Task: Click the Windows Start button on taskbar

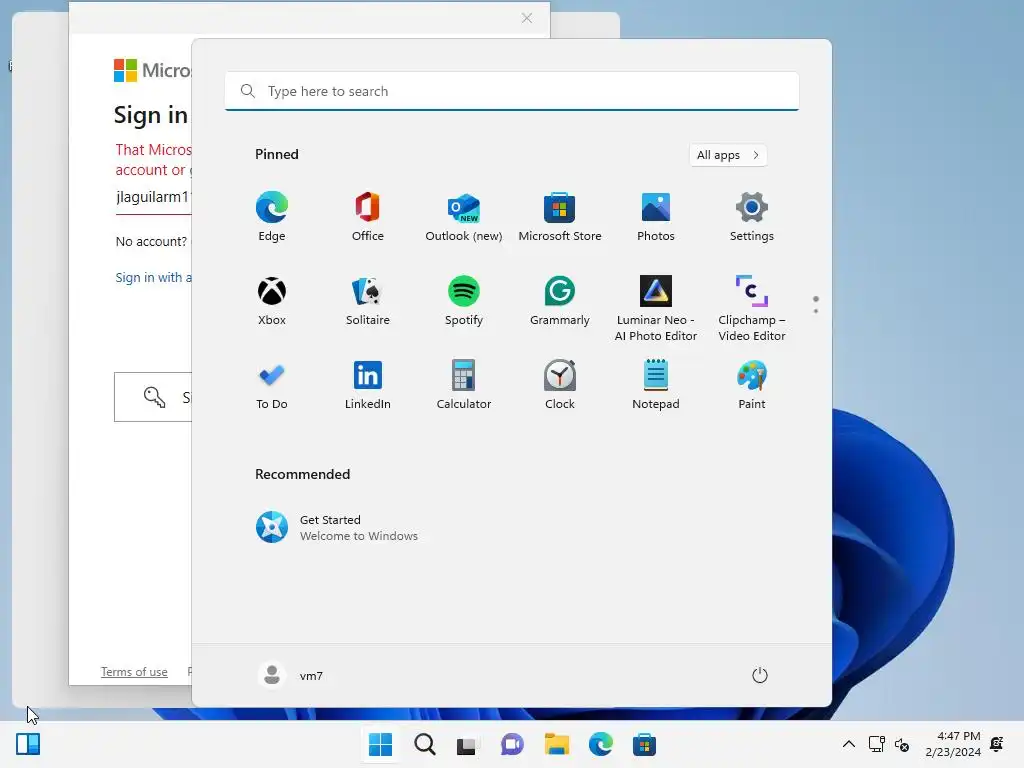Action: click(380, 744)
